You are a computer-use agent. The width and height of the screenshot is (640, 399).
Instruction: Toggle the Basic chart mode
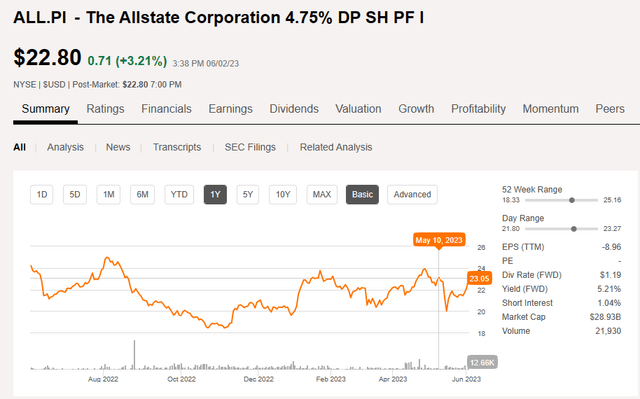coord(362,195)
